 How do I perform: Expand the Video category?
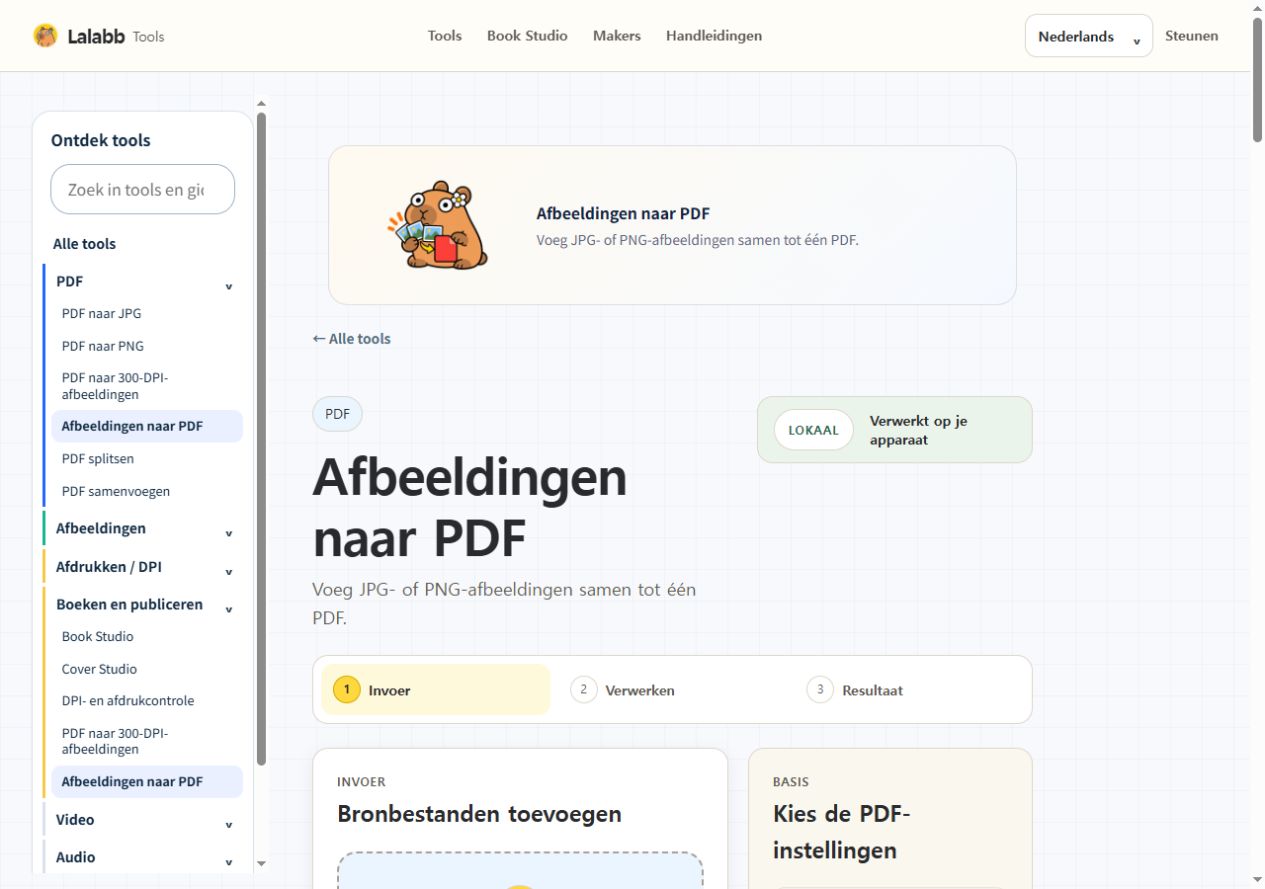click(144, 820)
